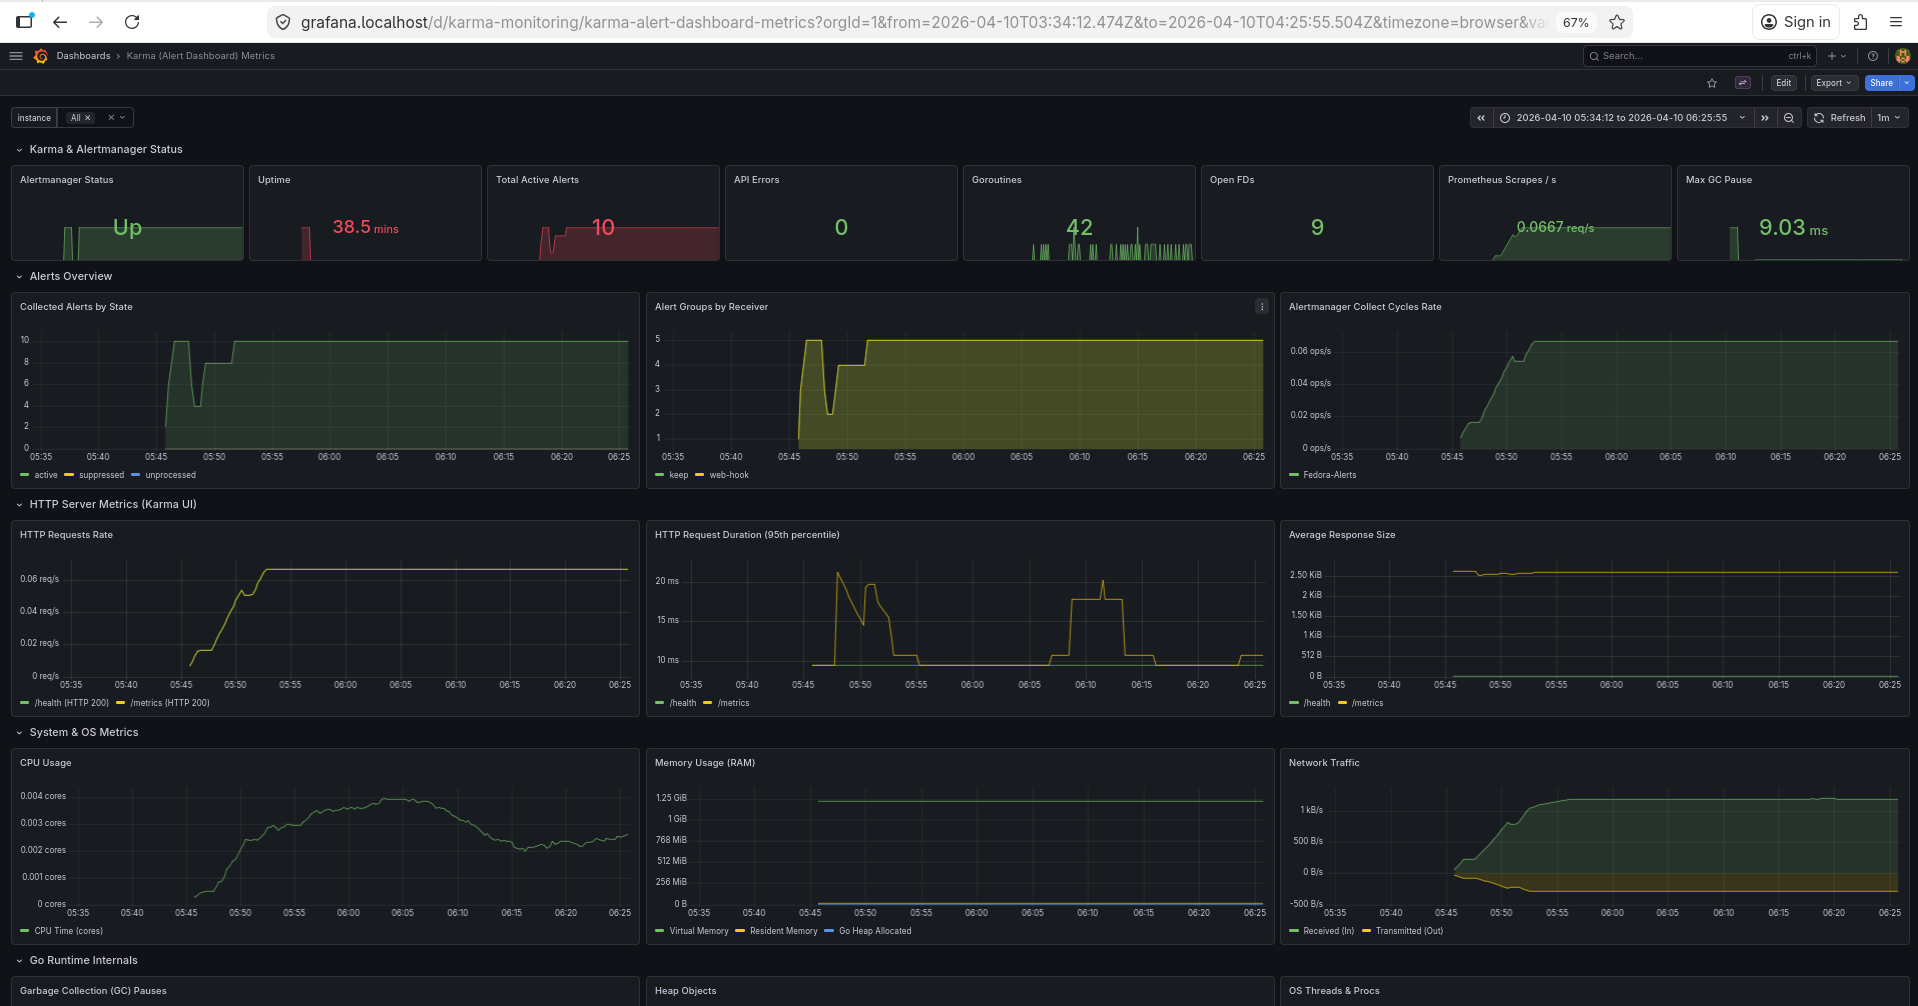Click the Total Active Alerts panel title
Image resolution: width=1918 pixels, height=1006 pixels.
tap(537, 180)
